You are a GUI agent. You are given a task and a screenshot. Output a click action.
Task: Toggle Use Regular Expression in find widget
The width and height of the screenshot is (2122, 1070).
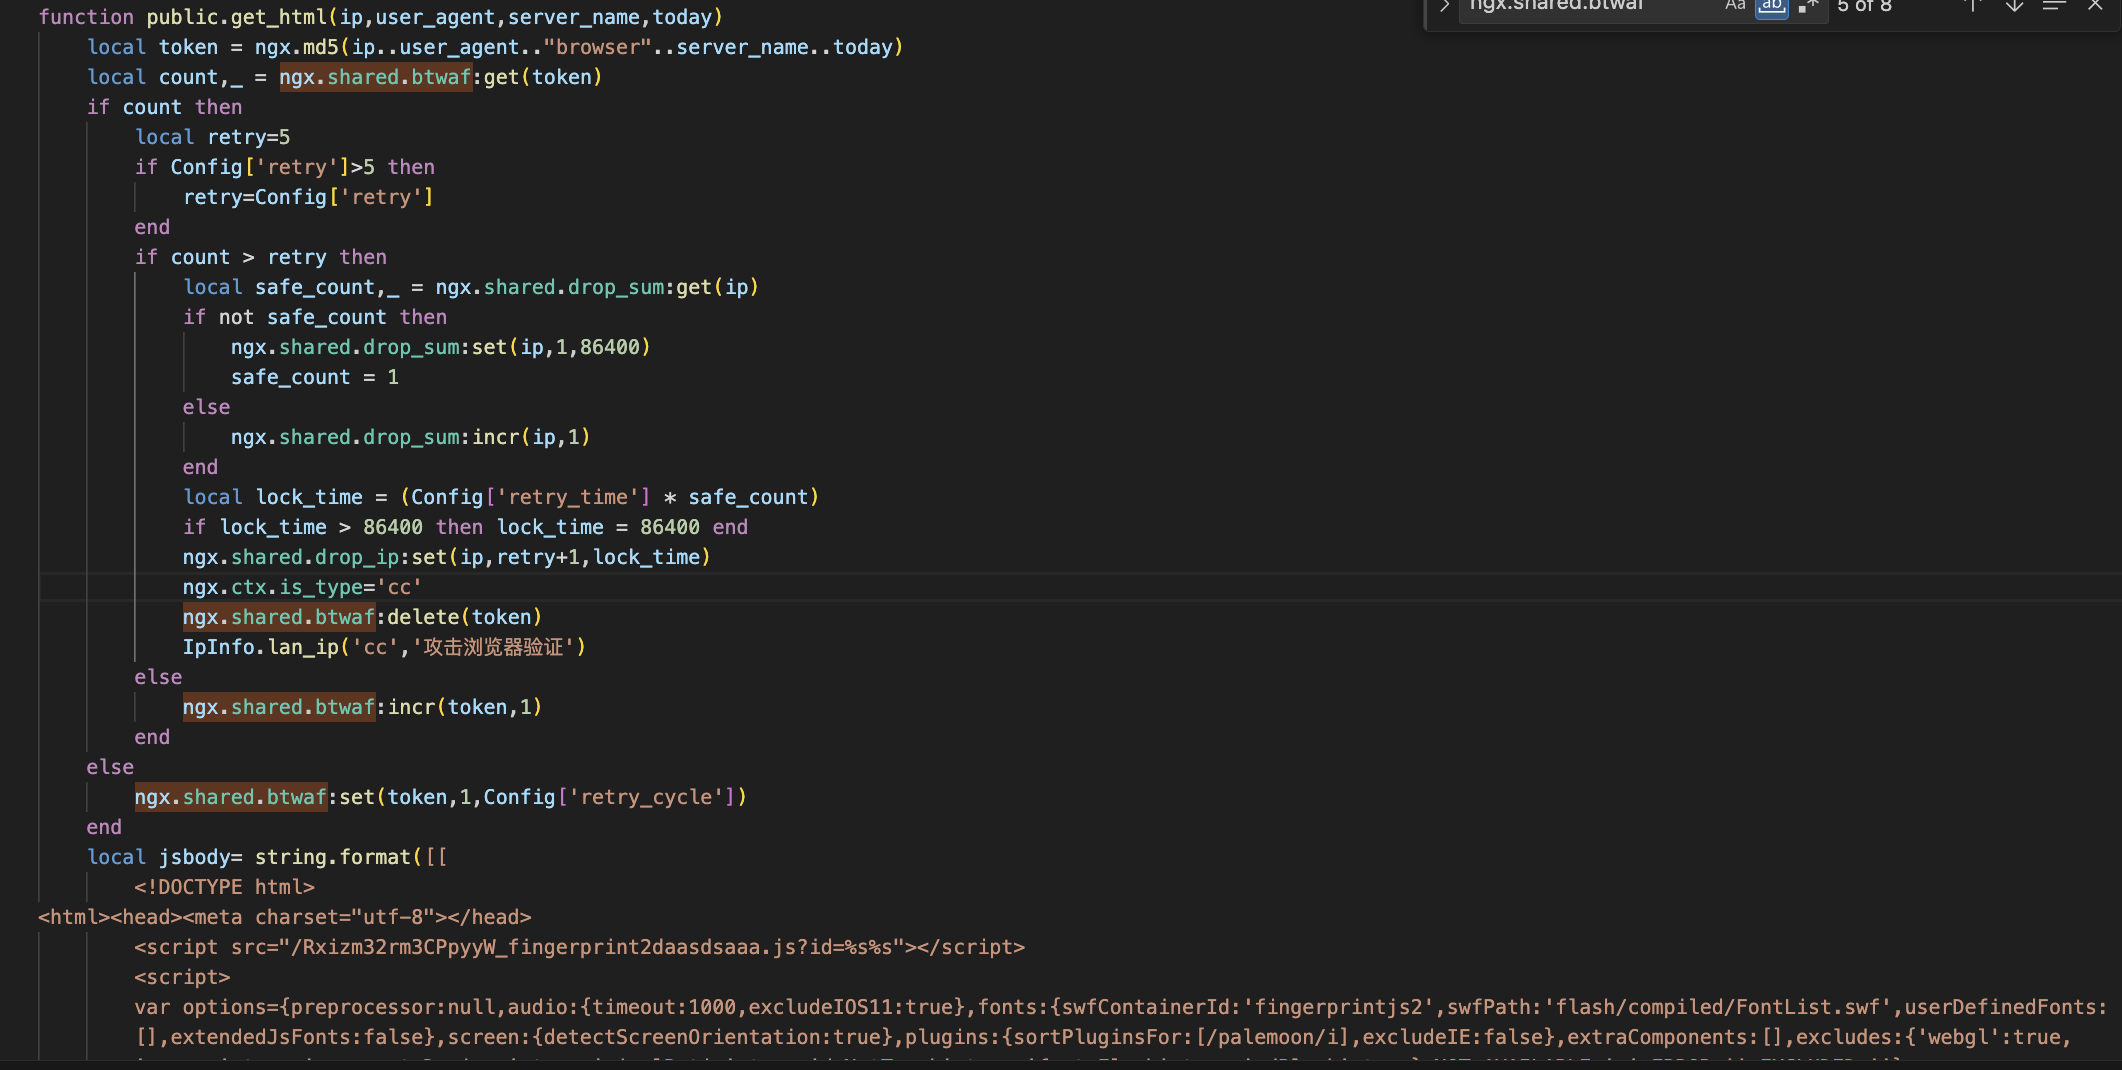pyautogui.click(x=1808, y=6)
